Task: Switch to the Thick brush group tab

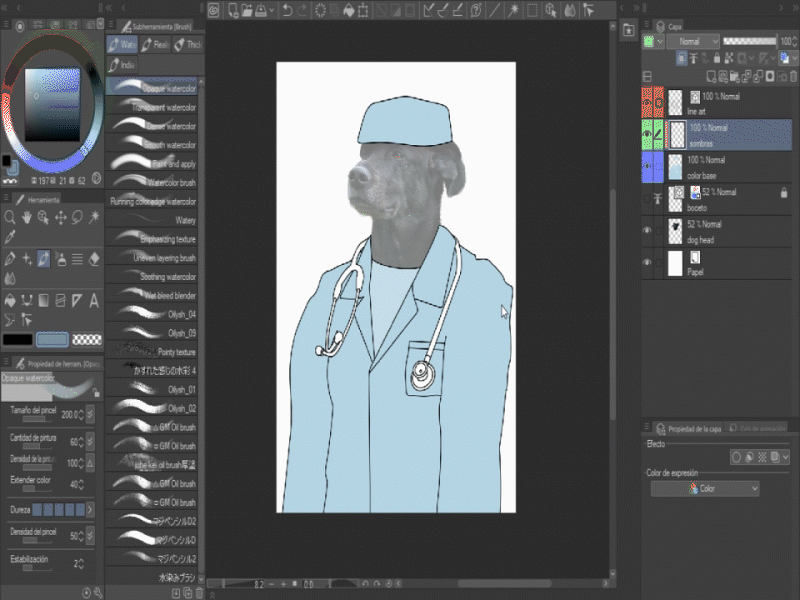Action: click(x=188, y=45)
